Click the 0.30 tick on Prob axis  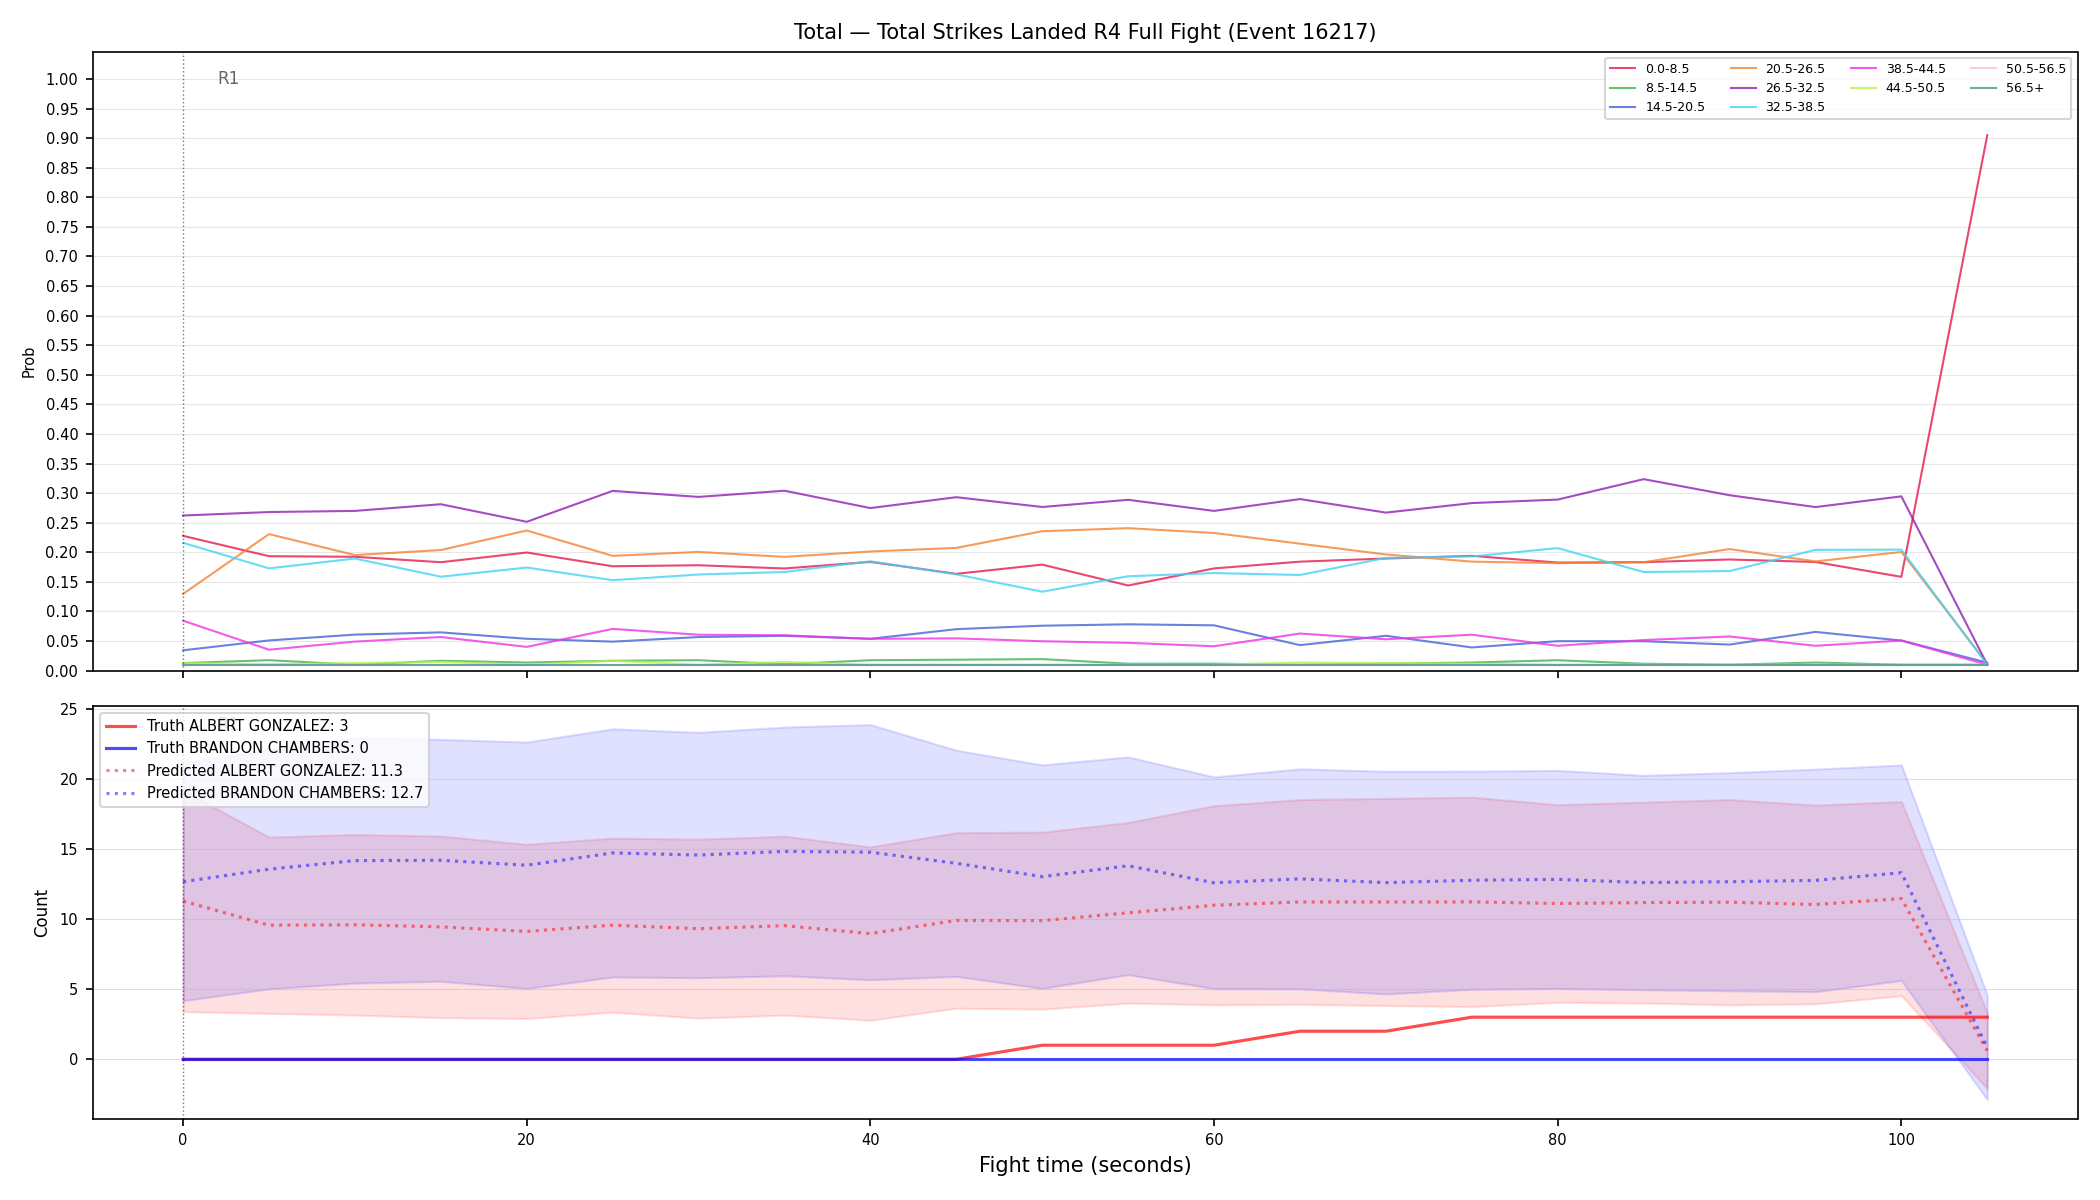pyautogui.click(x=61, y=494)
